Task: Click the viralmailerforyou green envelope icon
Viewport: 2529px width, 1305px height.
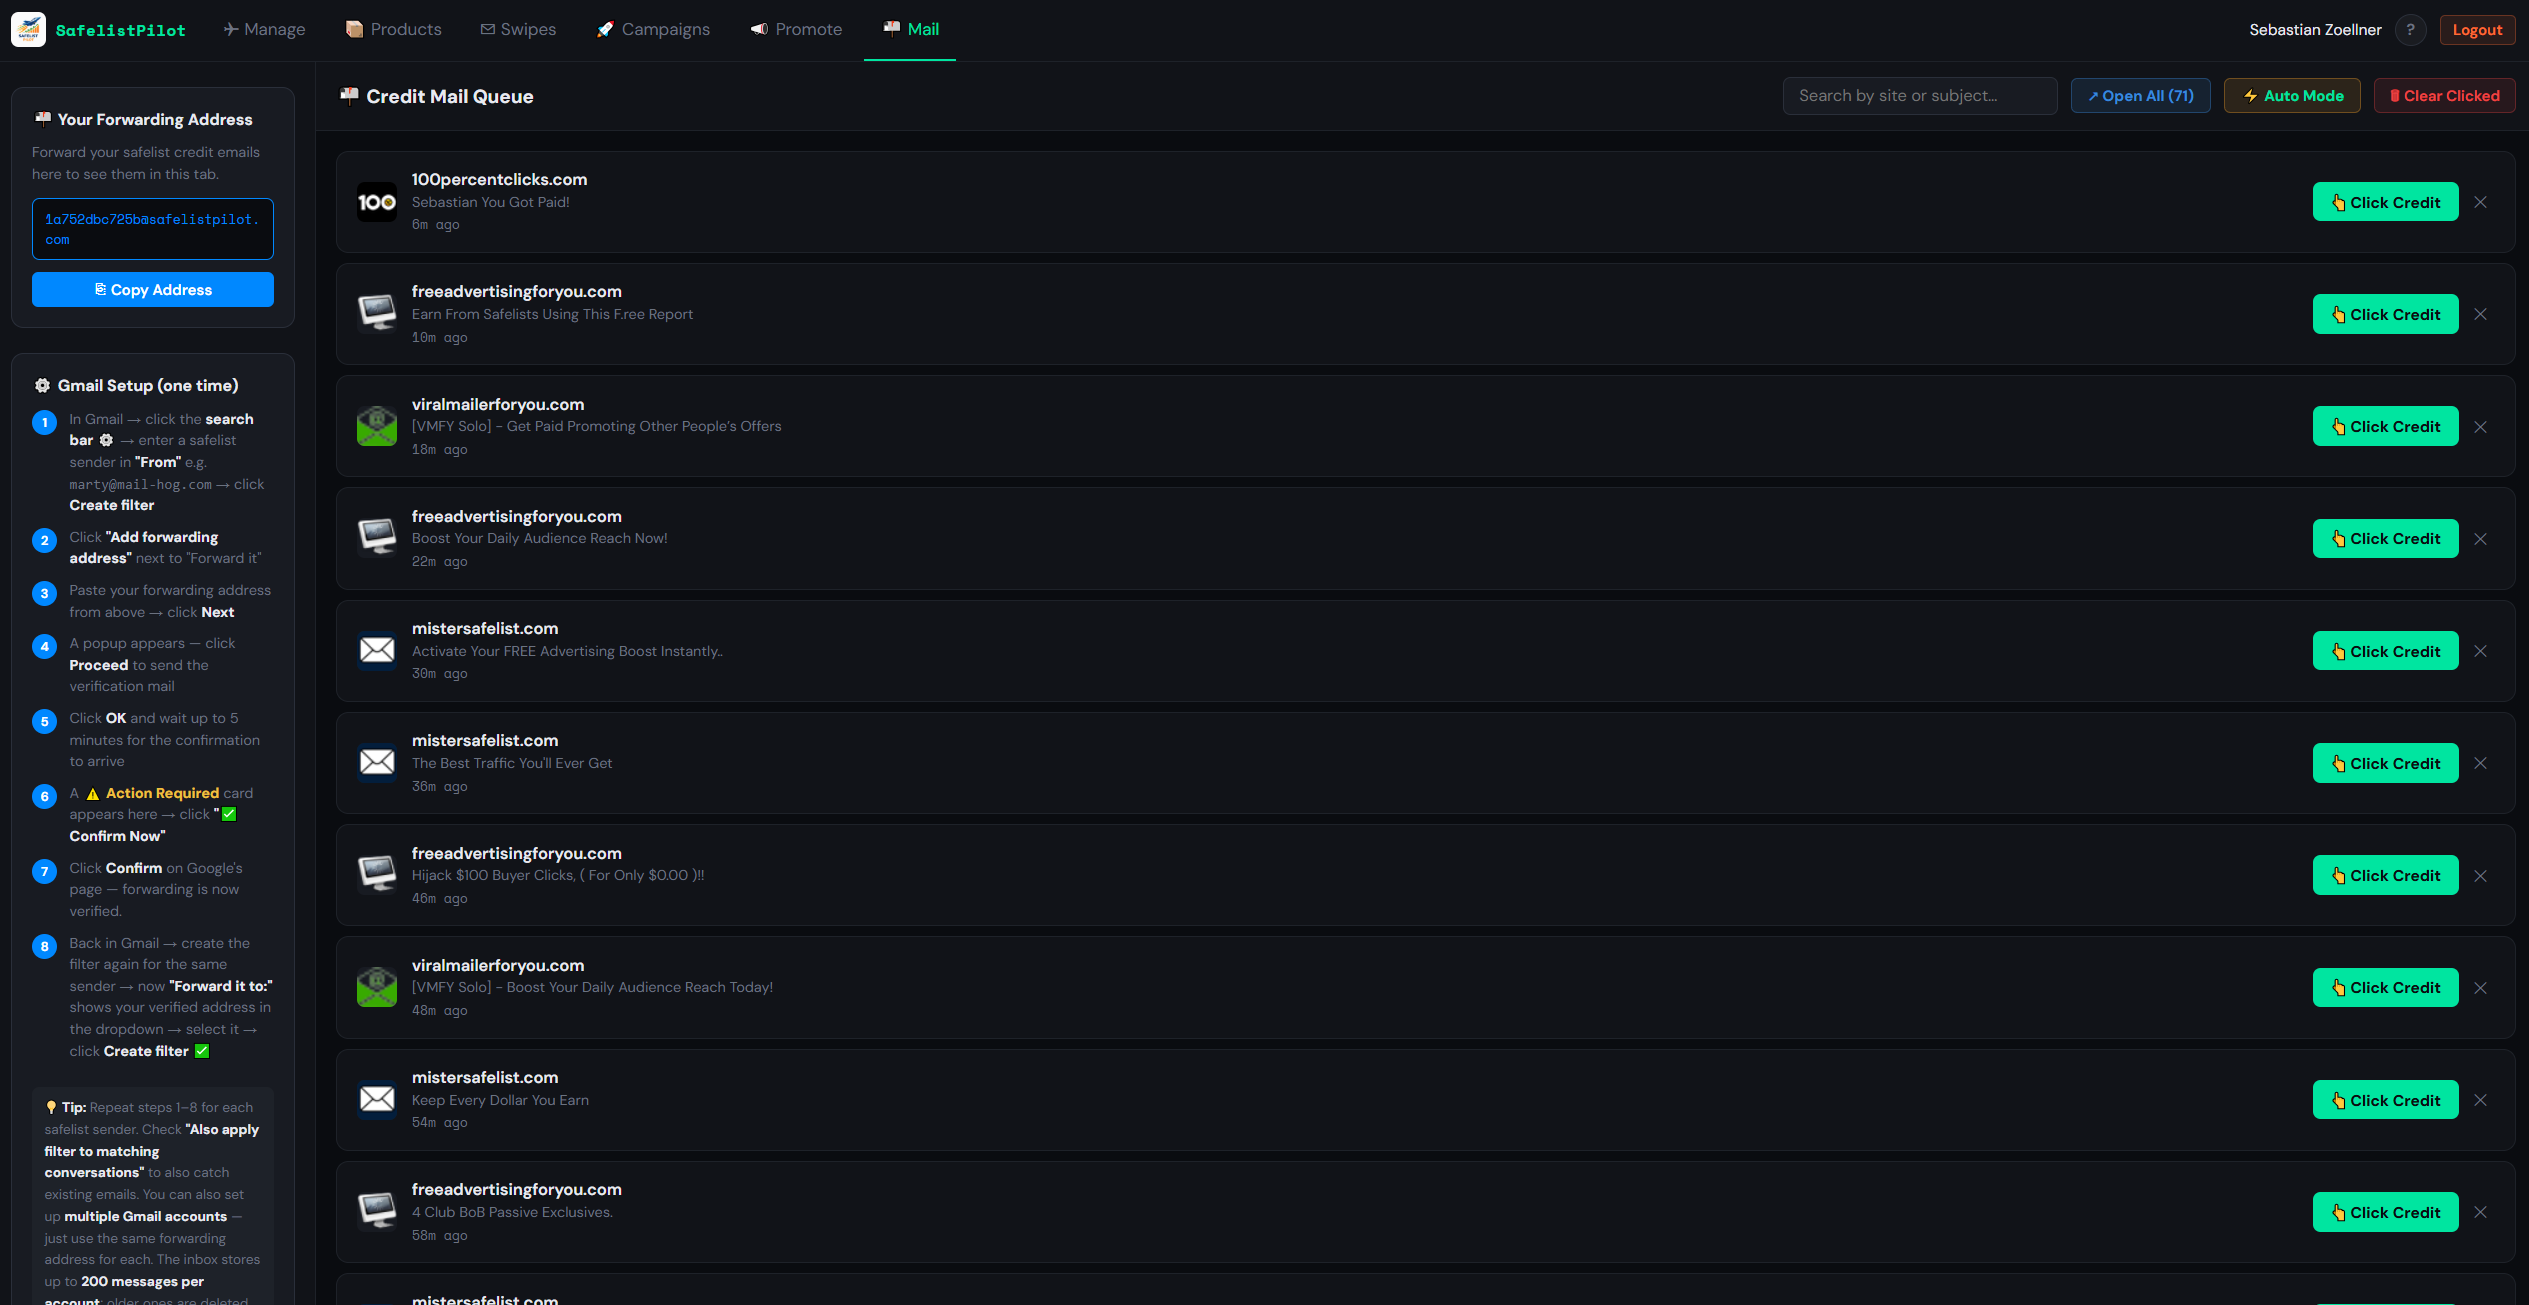Action: pos(377,425)
